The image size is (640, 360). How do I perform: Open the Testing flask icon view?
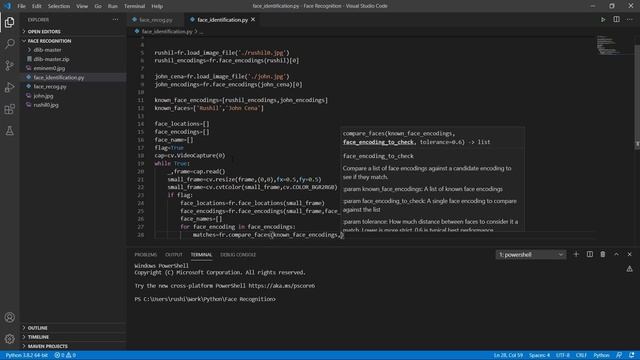click(x=9, y=131)
